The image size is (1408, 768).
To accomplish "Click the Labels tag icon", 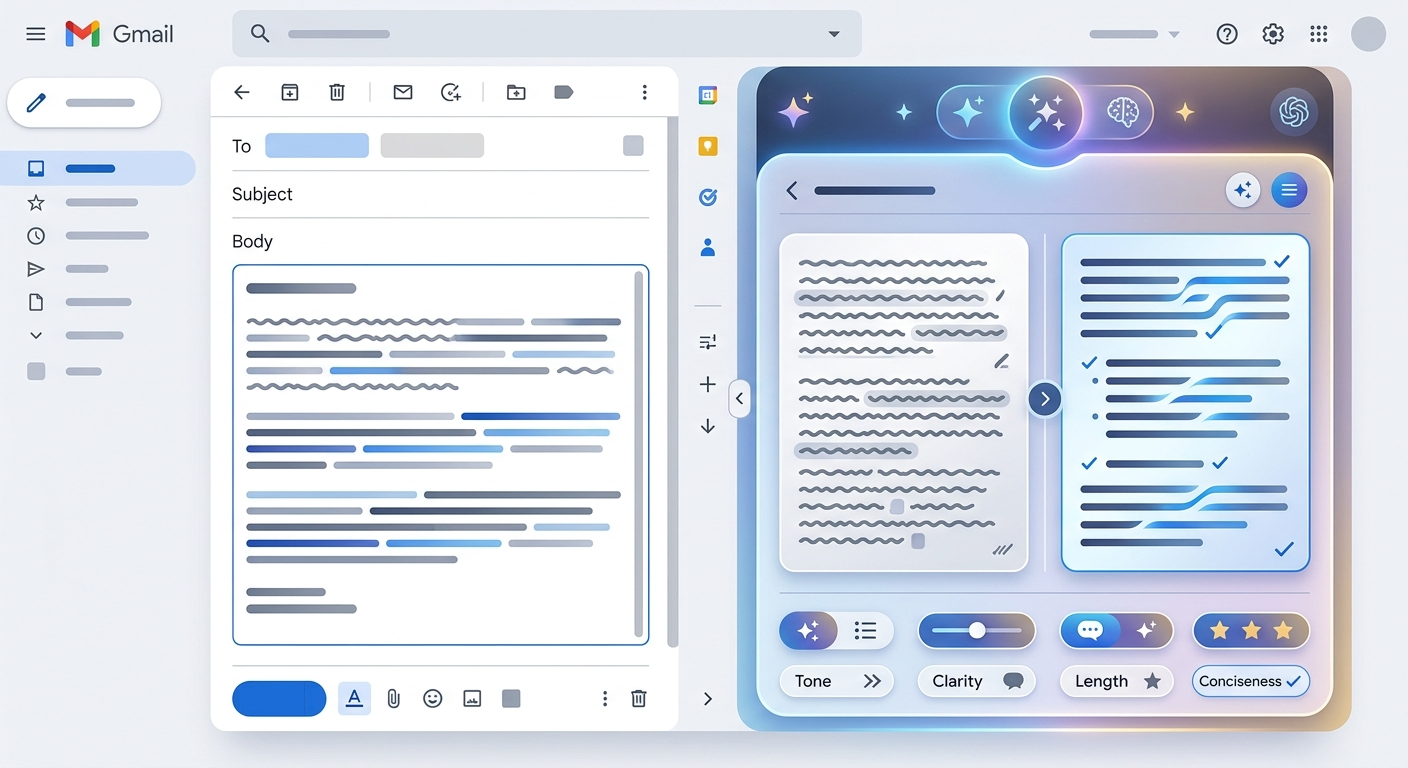I will point(563,92).
